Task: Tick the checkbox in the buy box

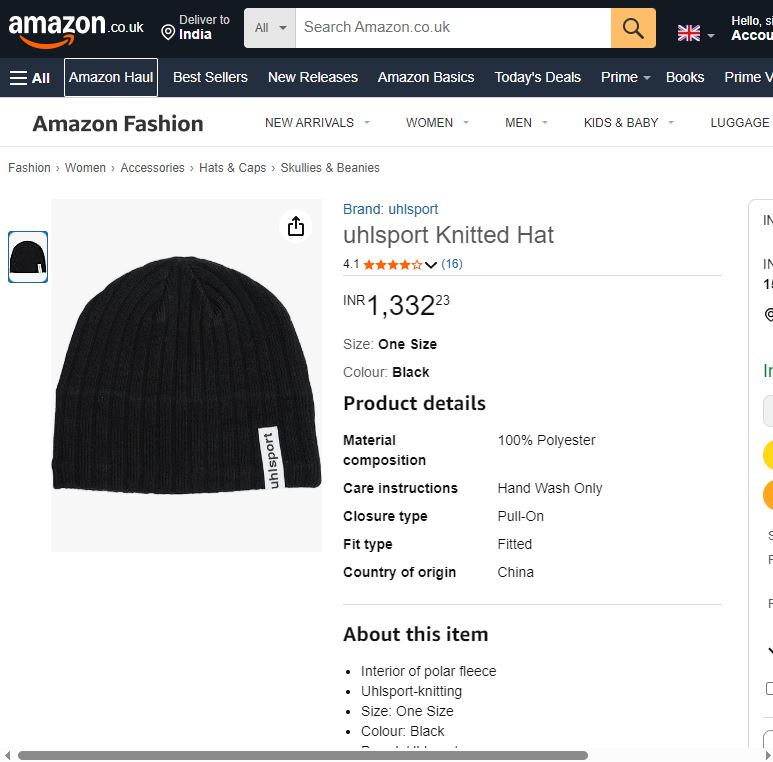Action: pos(768,688)
